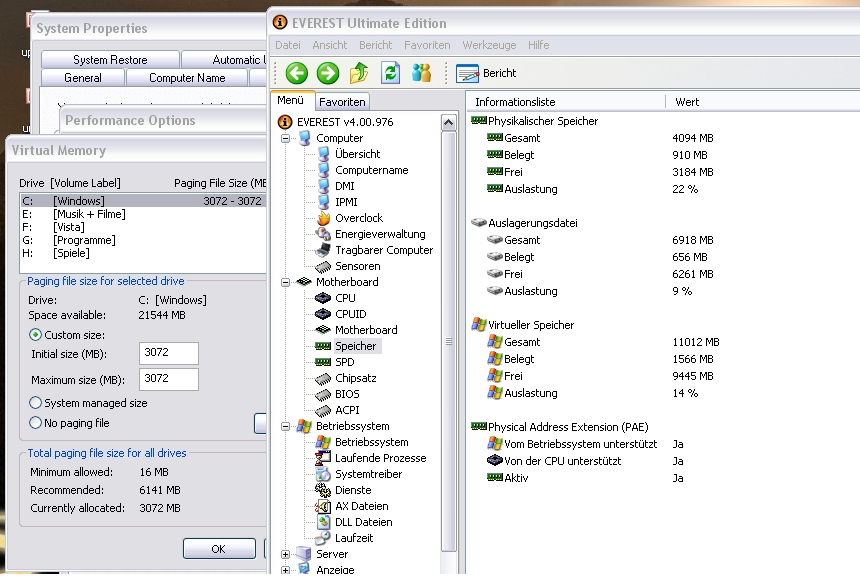Open the IPMI tree item
Image resolution: width=860 pixels, height=581 pixels.
[346, 202]
